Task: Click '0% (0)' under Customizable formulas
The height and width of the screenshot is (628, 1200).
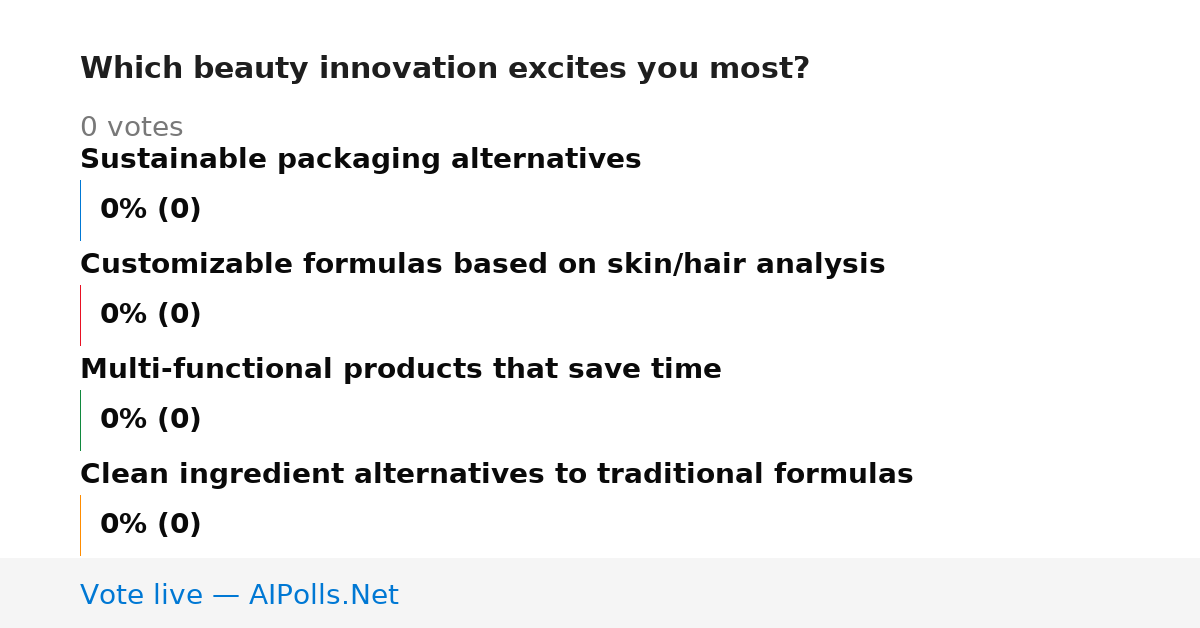Action: coord(150,315)
